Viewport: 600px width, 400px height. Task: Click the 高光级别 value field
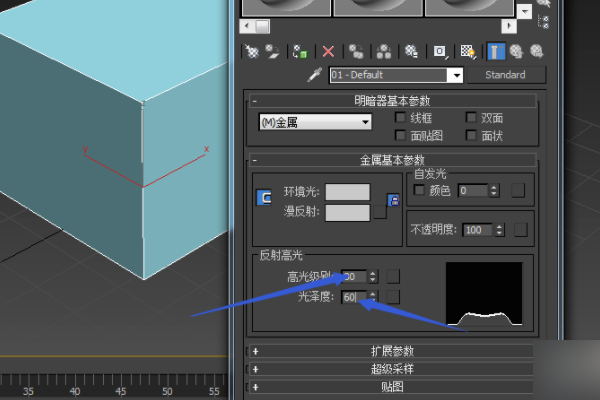pos(354,276)
